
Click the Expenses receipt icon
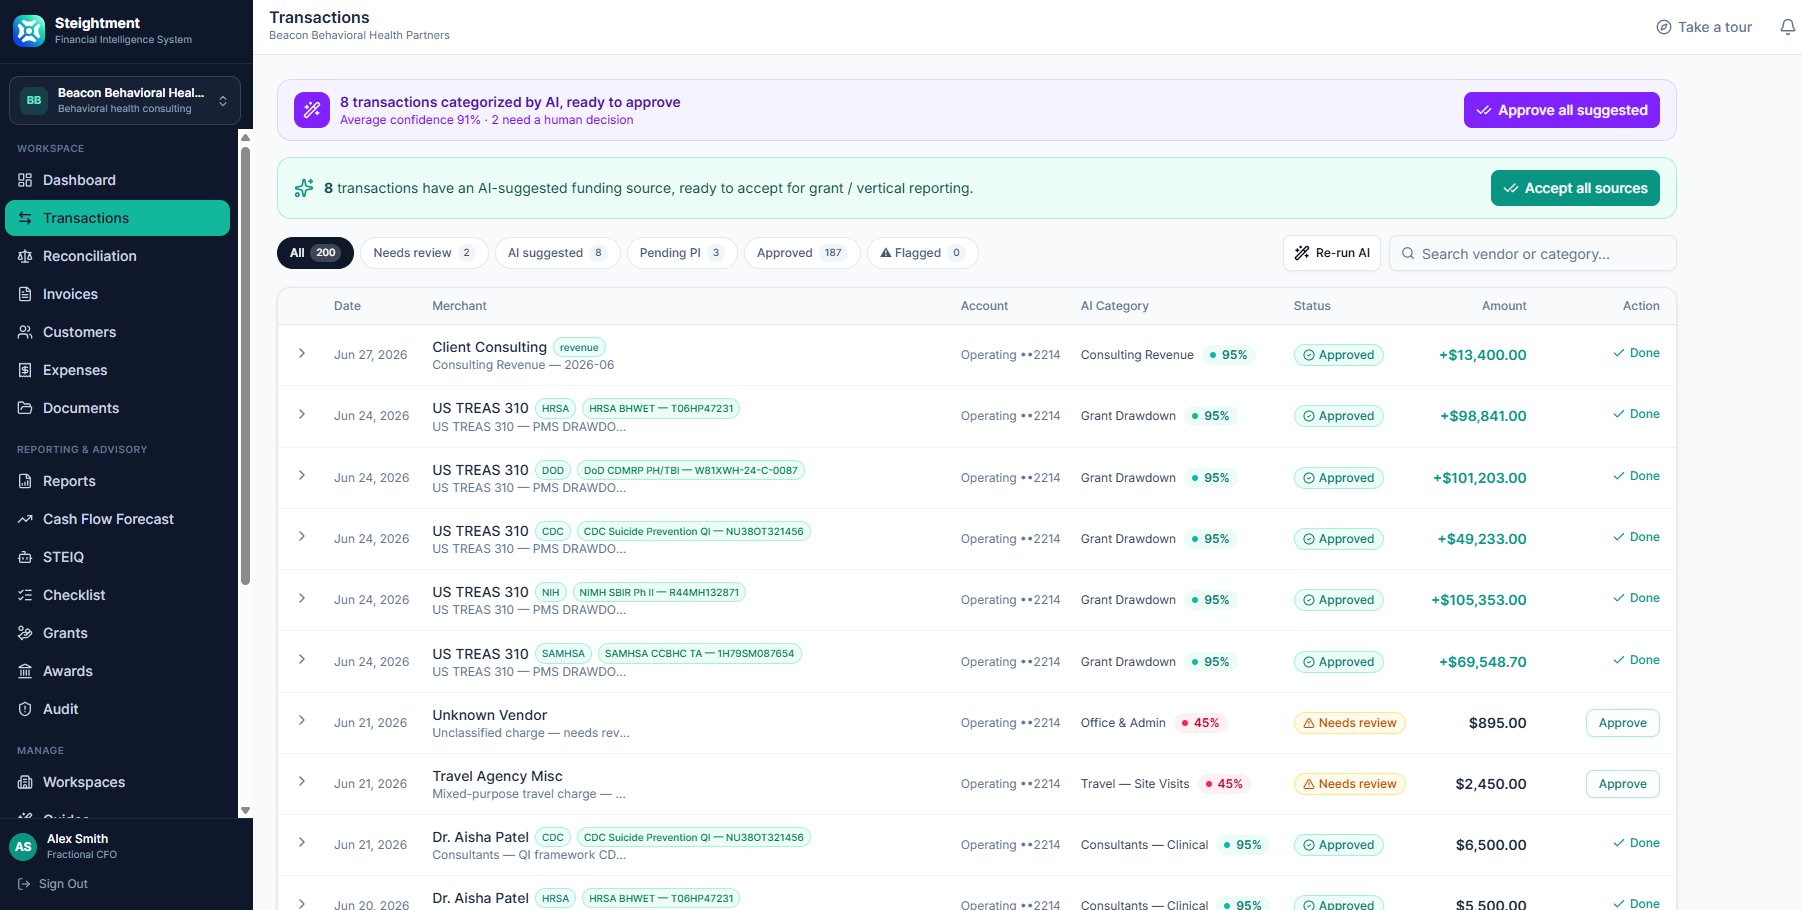click(x=25, y=370)
